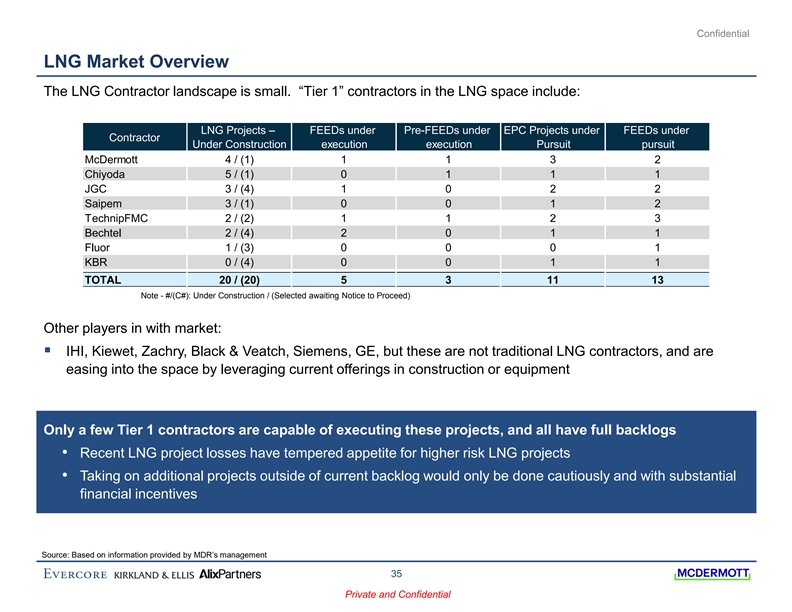This screenshot has height=612, width=792.
Task: Select the Saipem row label
Action: pos(103,203)
